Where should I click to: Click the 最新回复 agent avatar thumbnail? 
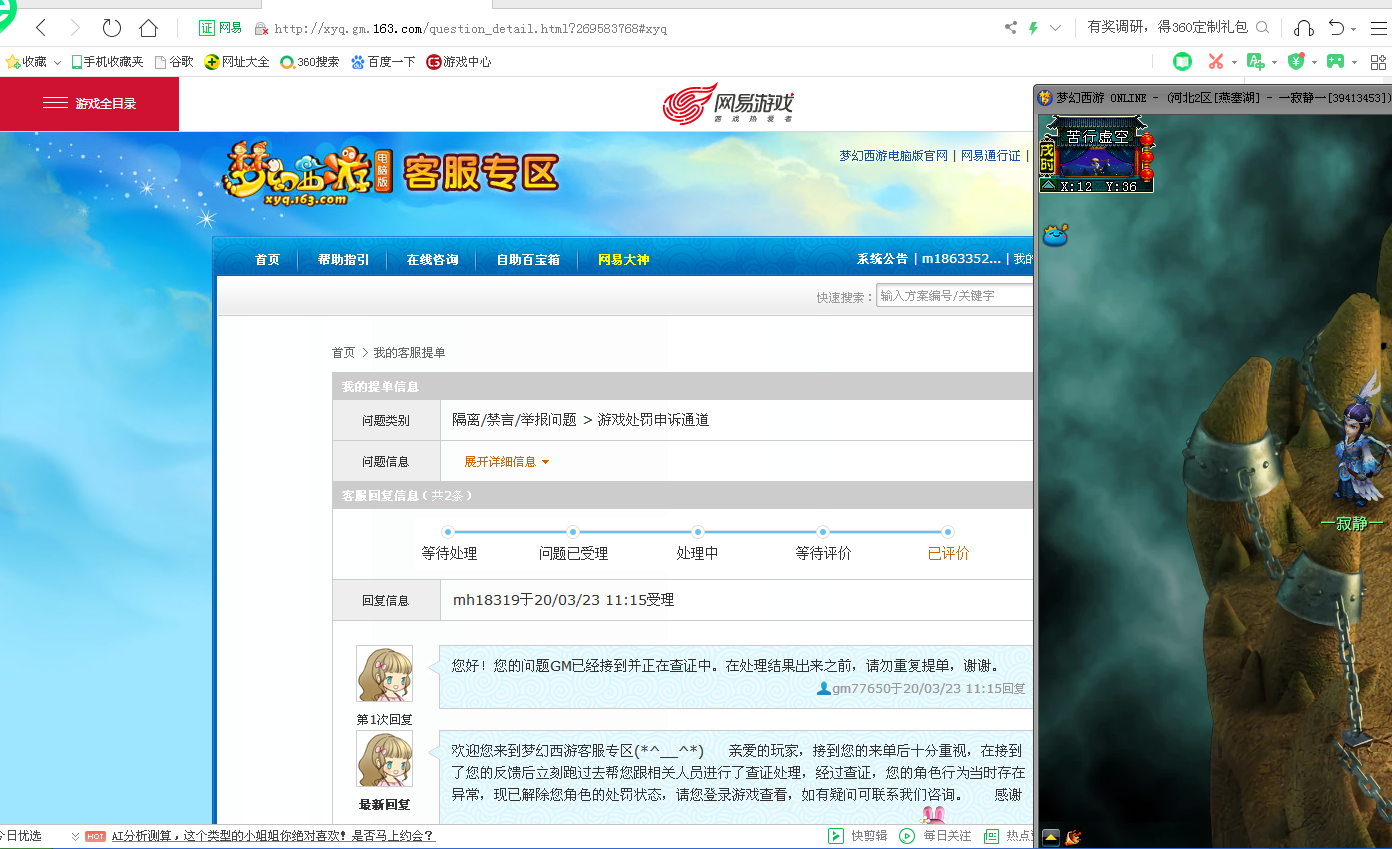click(x=384, y=759)
